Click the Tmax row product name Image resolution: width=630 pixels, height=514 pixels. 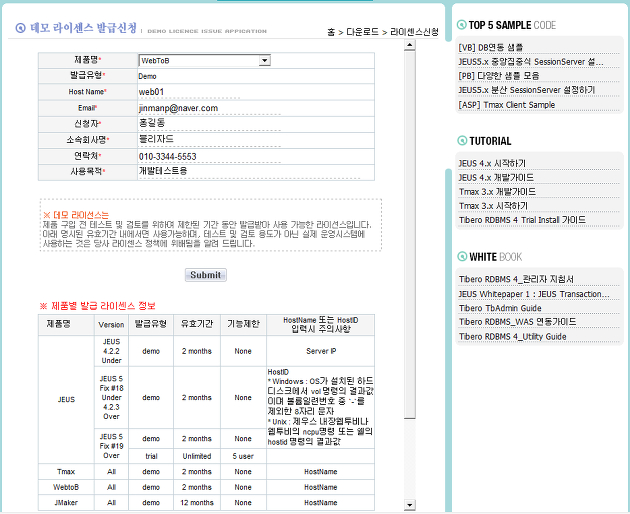[x=66, y=471]
